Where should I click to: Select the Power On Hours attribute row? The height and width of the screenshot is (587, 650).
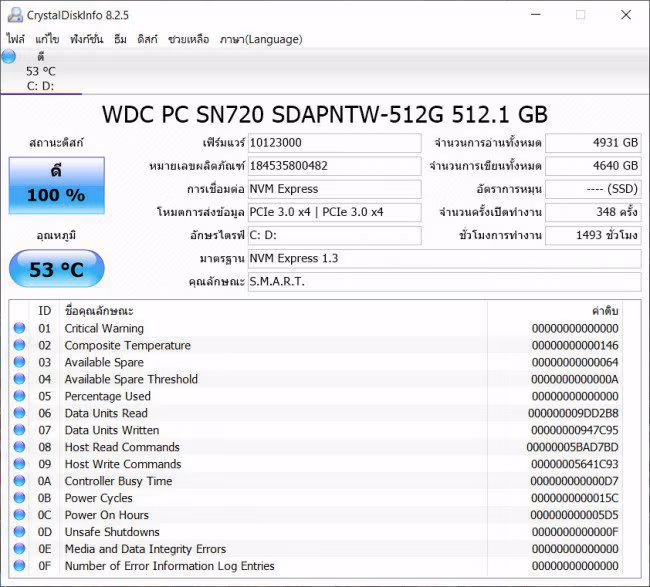click(x=316, y=515)
